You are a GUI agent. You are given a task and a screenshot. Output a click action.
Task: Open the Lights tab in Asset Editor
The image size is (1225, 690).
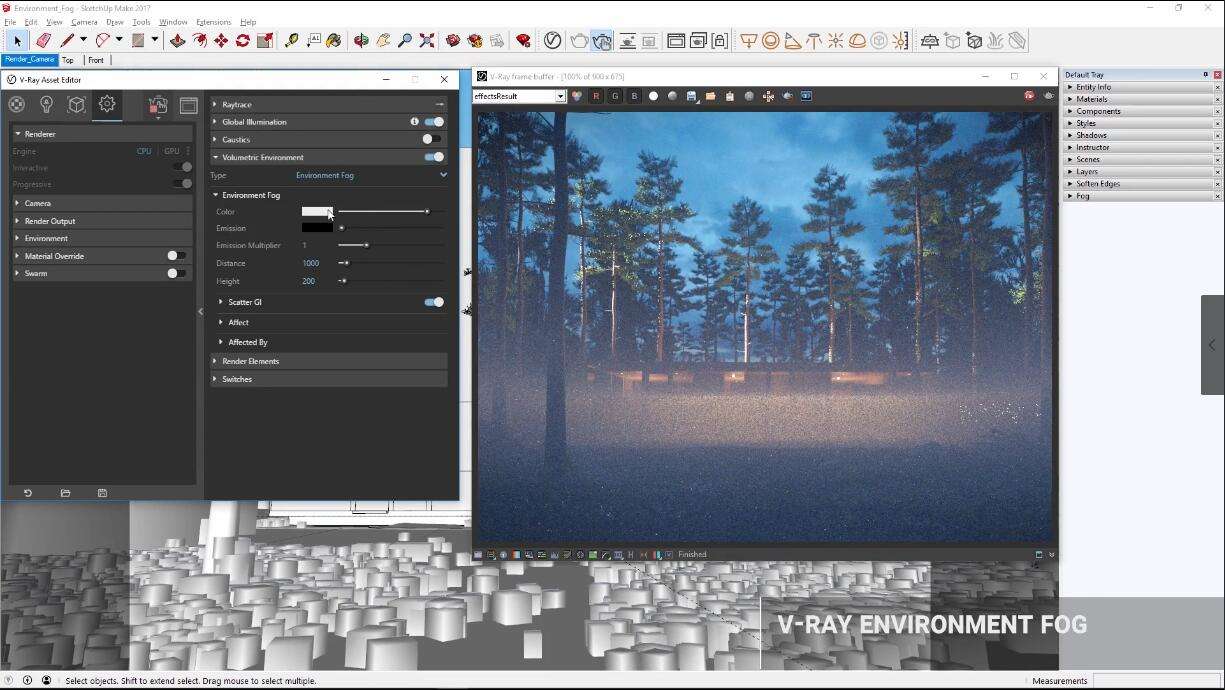click(46, 105)
